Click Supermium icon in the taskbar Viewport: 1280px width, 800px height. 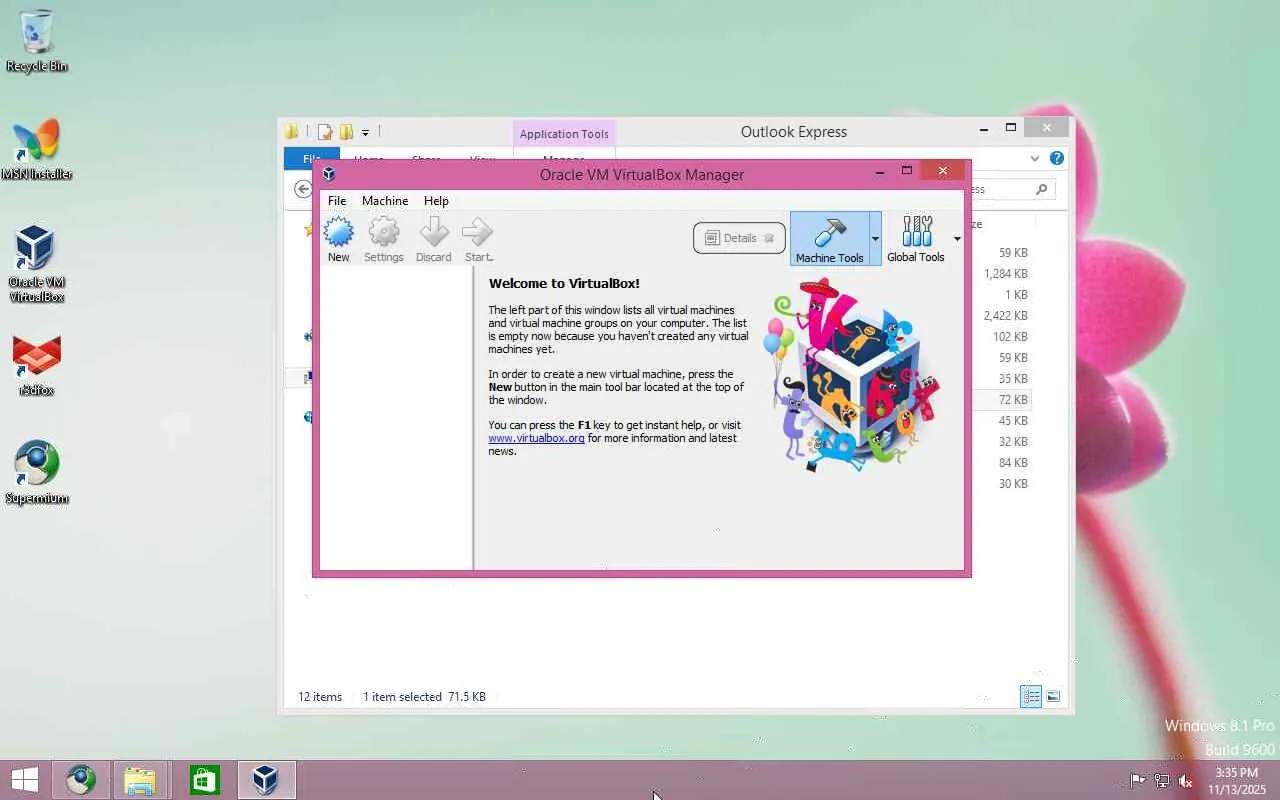click(81, 780)
